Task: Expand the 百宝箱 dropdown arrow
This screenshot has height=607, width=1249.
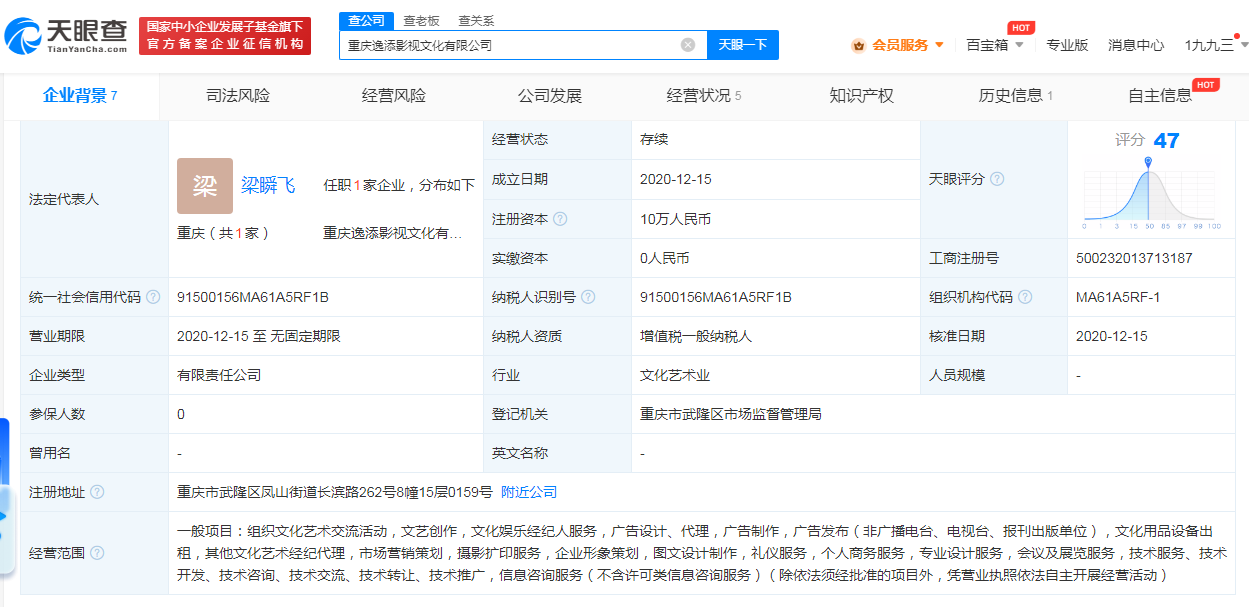Action: tap(1019, 45)
